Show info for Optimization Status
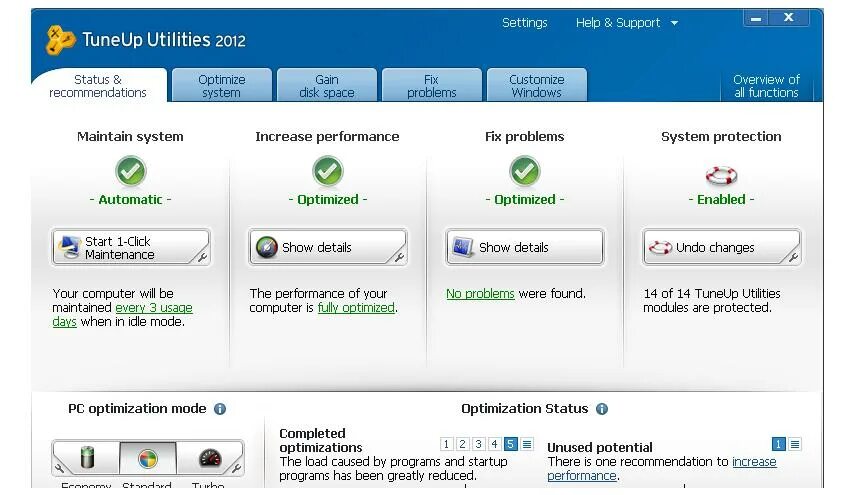 point(602,409)
